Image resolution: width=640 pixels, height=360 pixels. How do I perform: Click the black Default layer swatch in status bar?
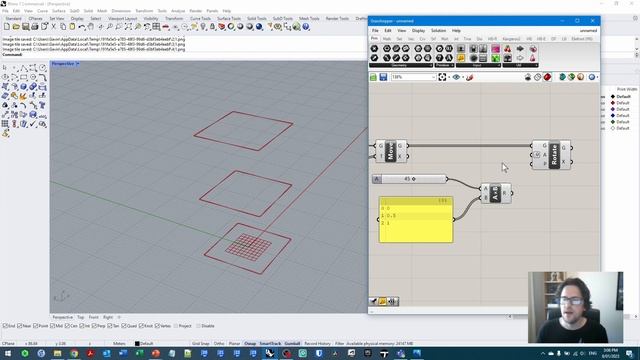(x=137, y=344)
